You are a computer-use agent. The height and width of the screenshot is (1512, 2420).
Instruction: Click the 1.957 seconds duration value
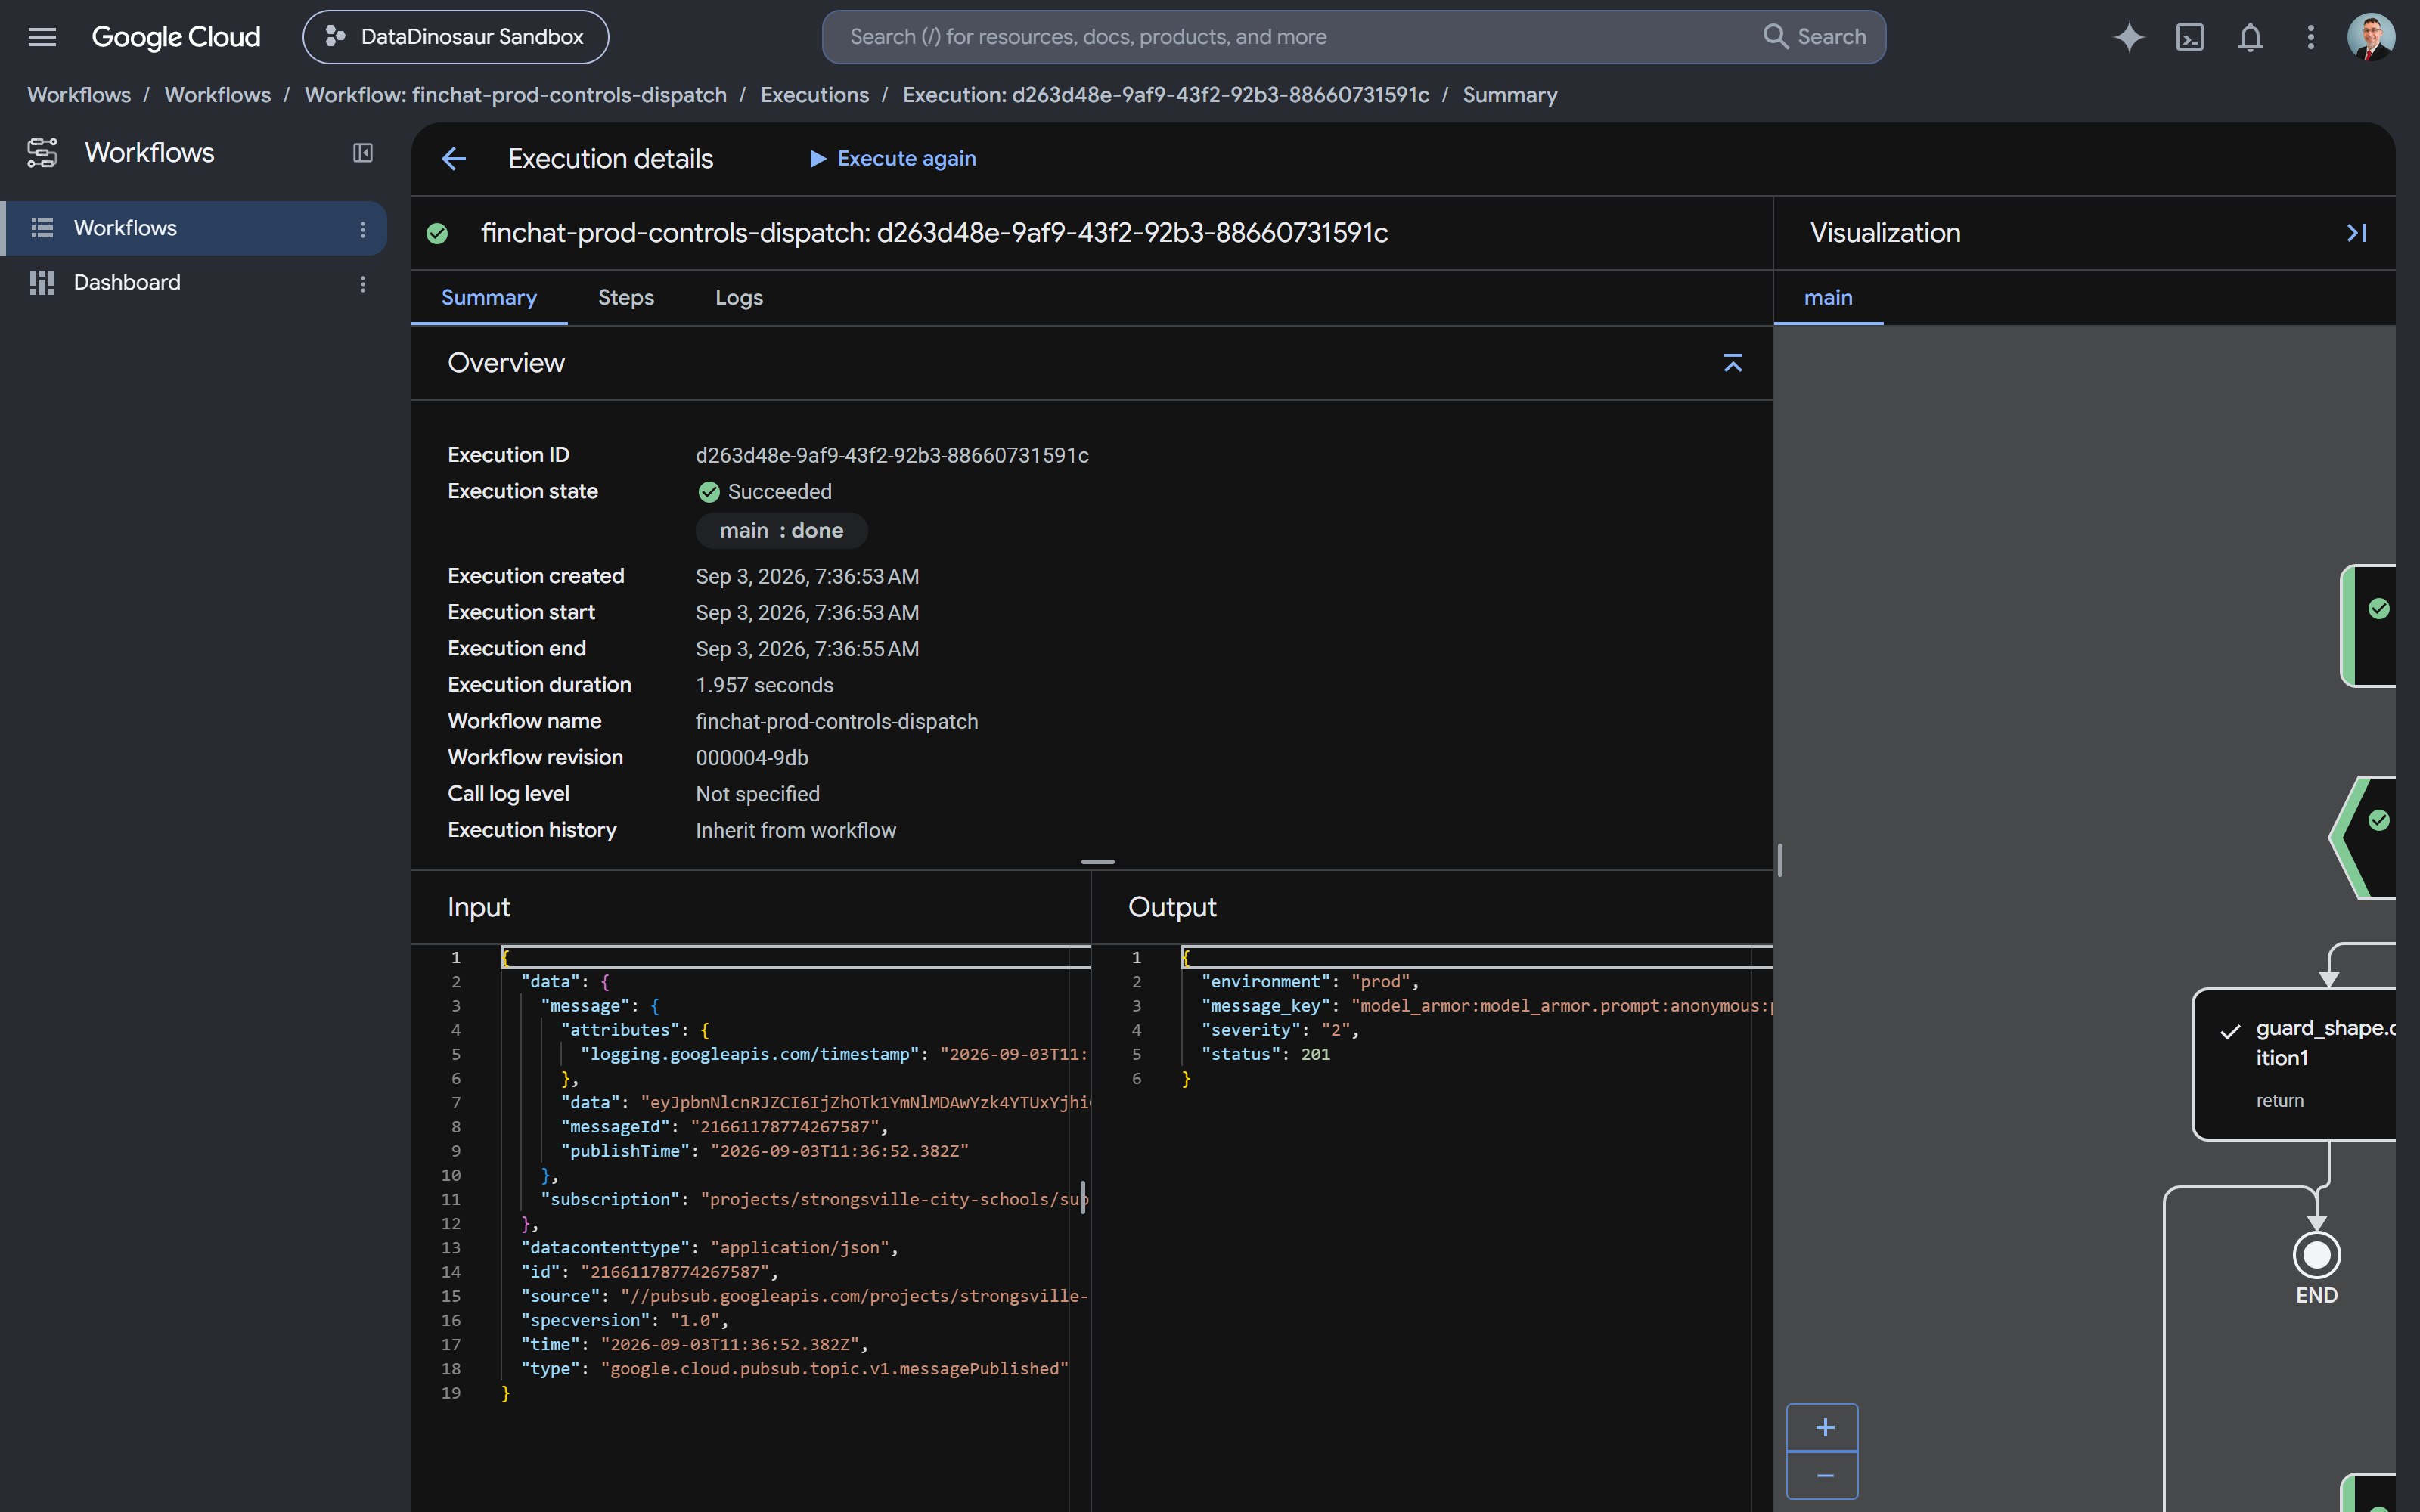(765, 686)
